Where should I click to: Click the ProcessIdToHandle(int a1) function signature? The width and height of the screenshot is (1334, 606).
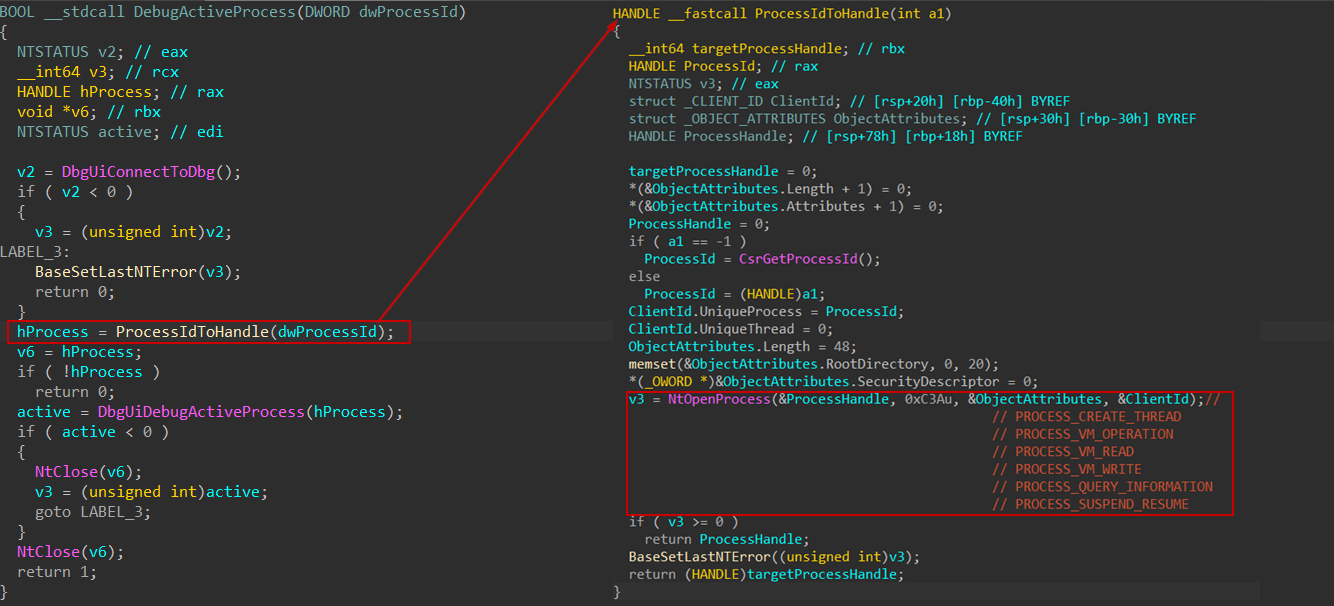782,14
